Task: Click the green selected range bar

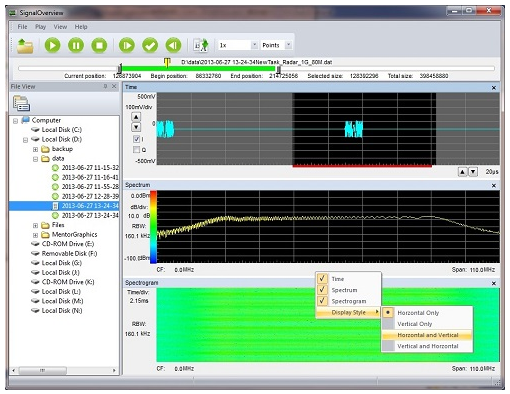Action: pos(199,68)
